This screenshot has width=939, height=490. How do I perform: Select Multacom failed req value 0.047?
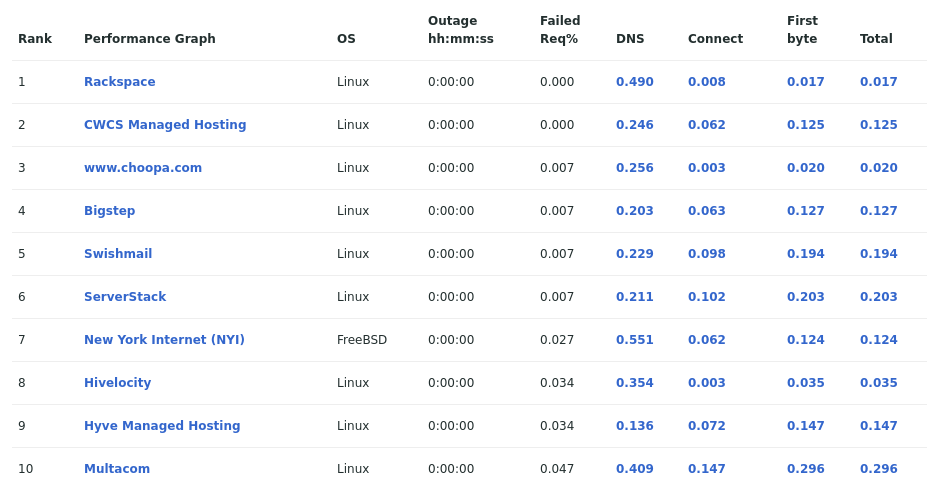tap(557, 468)
